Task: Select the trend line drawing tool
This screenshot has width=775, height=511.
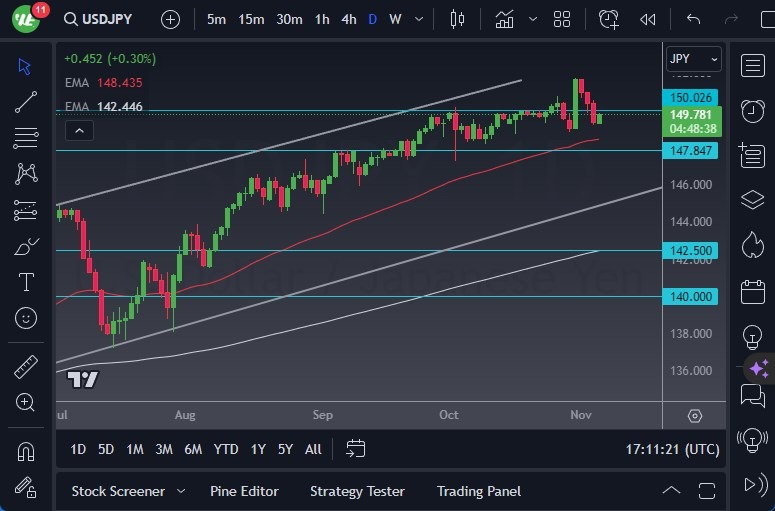Action: (26, 102)
